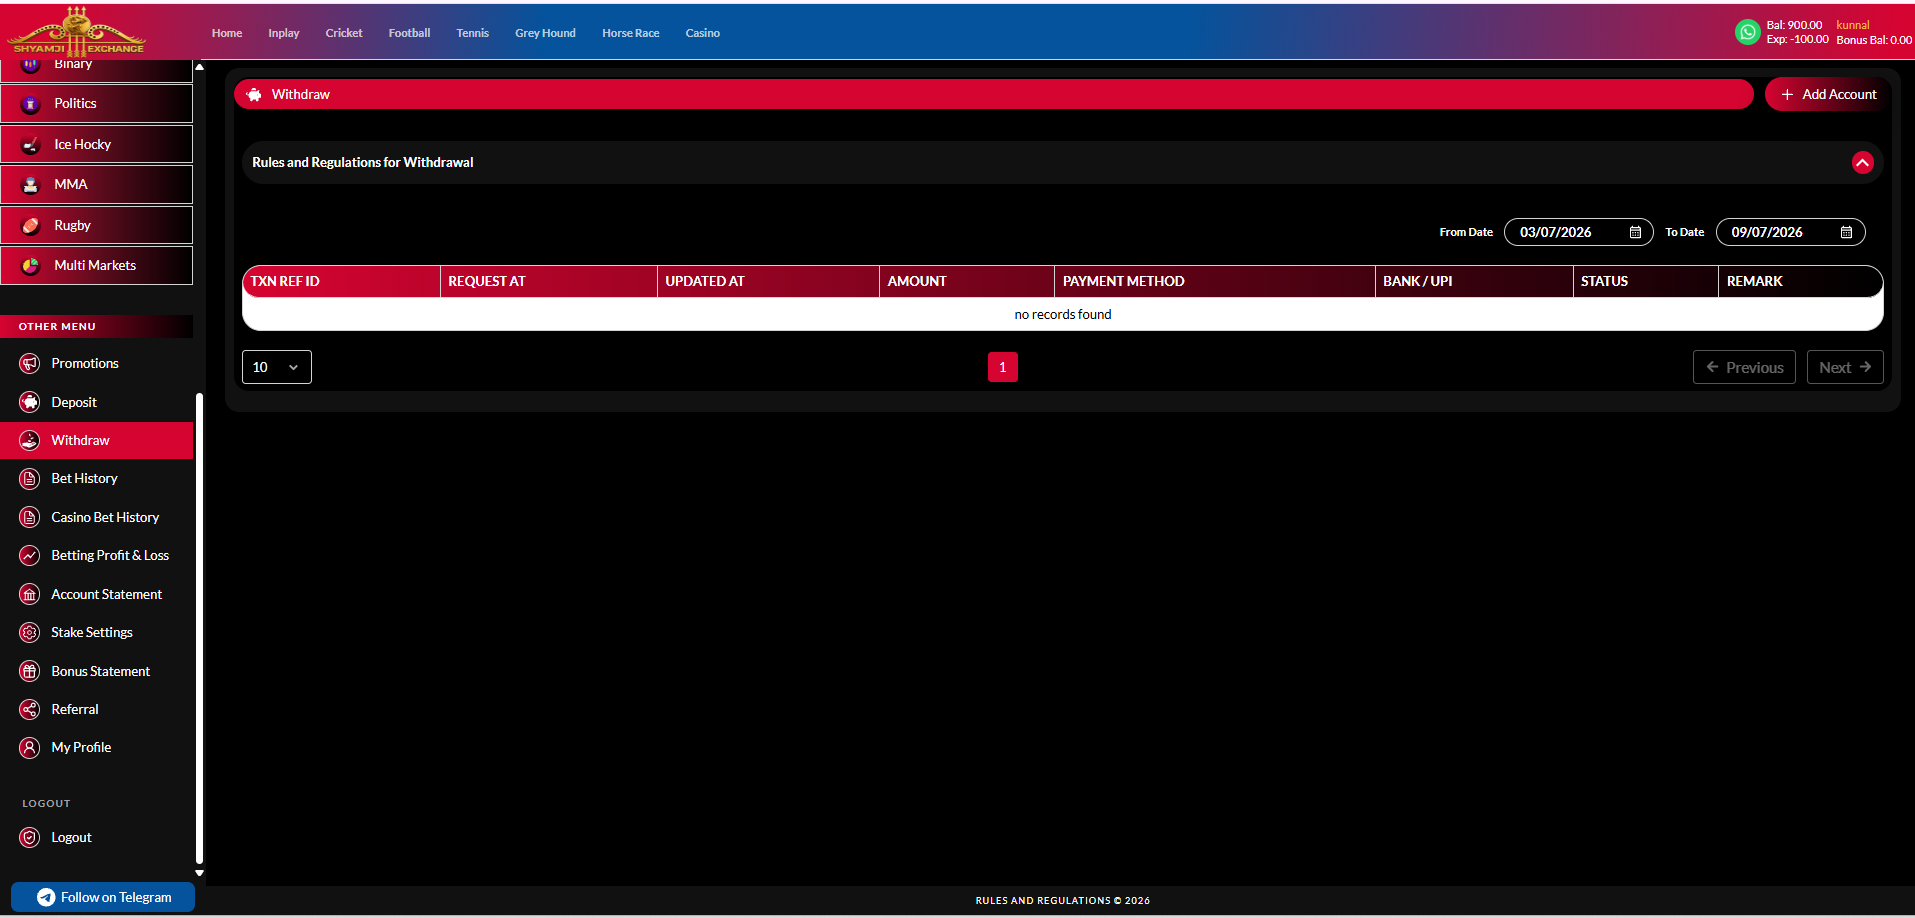The width and height of the screenshot is (1915, 918).
Task: Open the rows-per-page dropdown showing 10
Action: (x=277, y=367)
